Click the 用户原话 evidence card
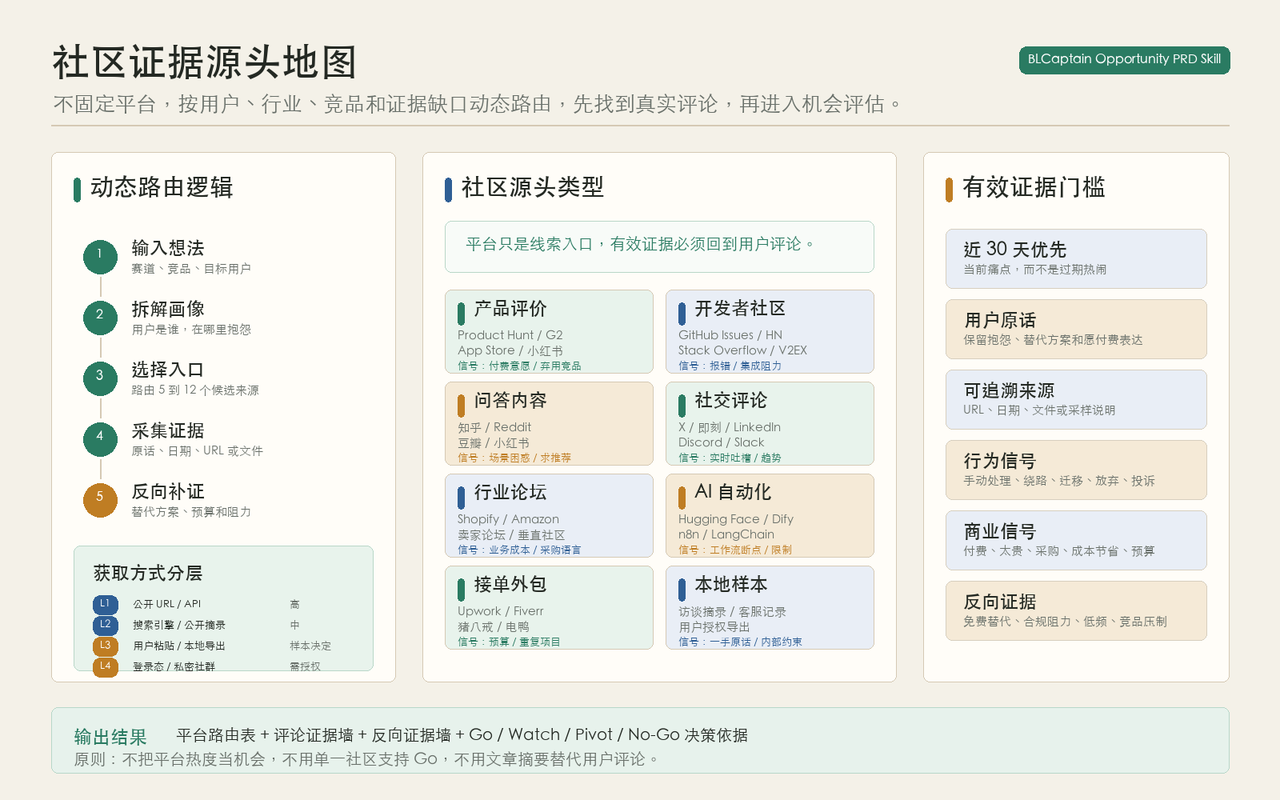 click(1076, 329)
